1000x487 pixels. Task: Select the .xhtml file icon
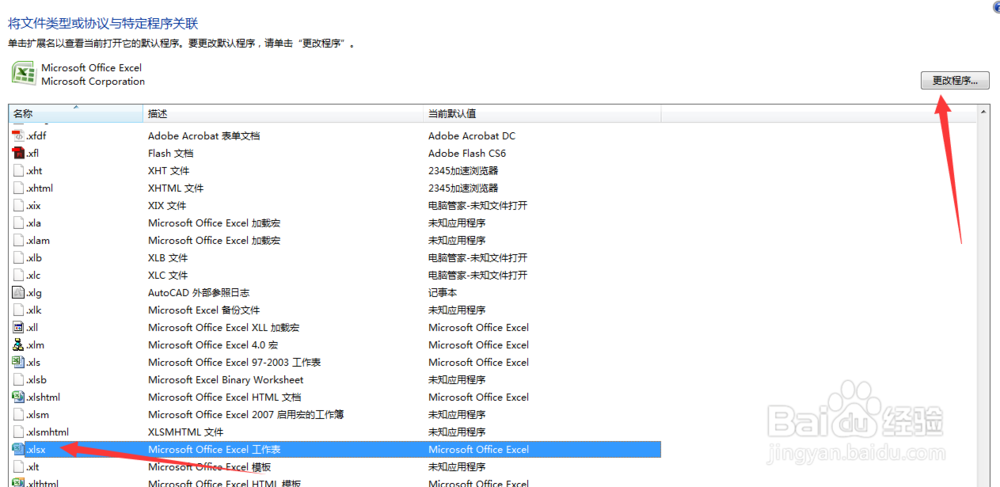coord(18,188)
